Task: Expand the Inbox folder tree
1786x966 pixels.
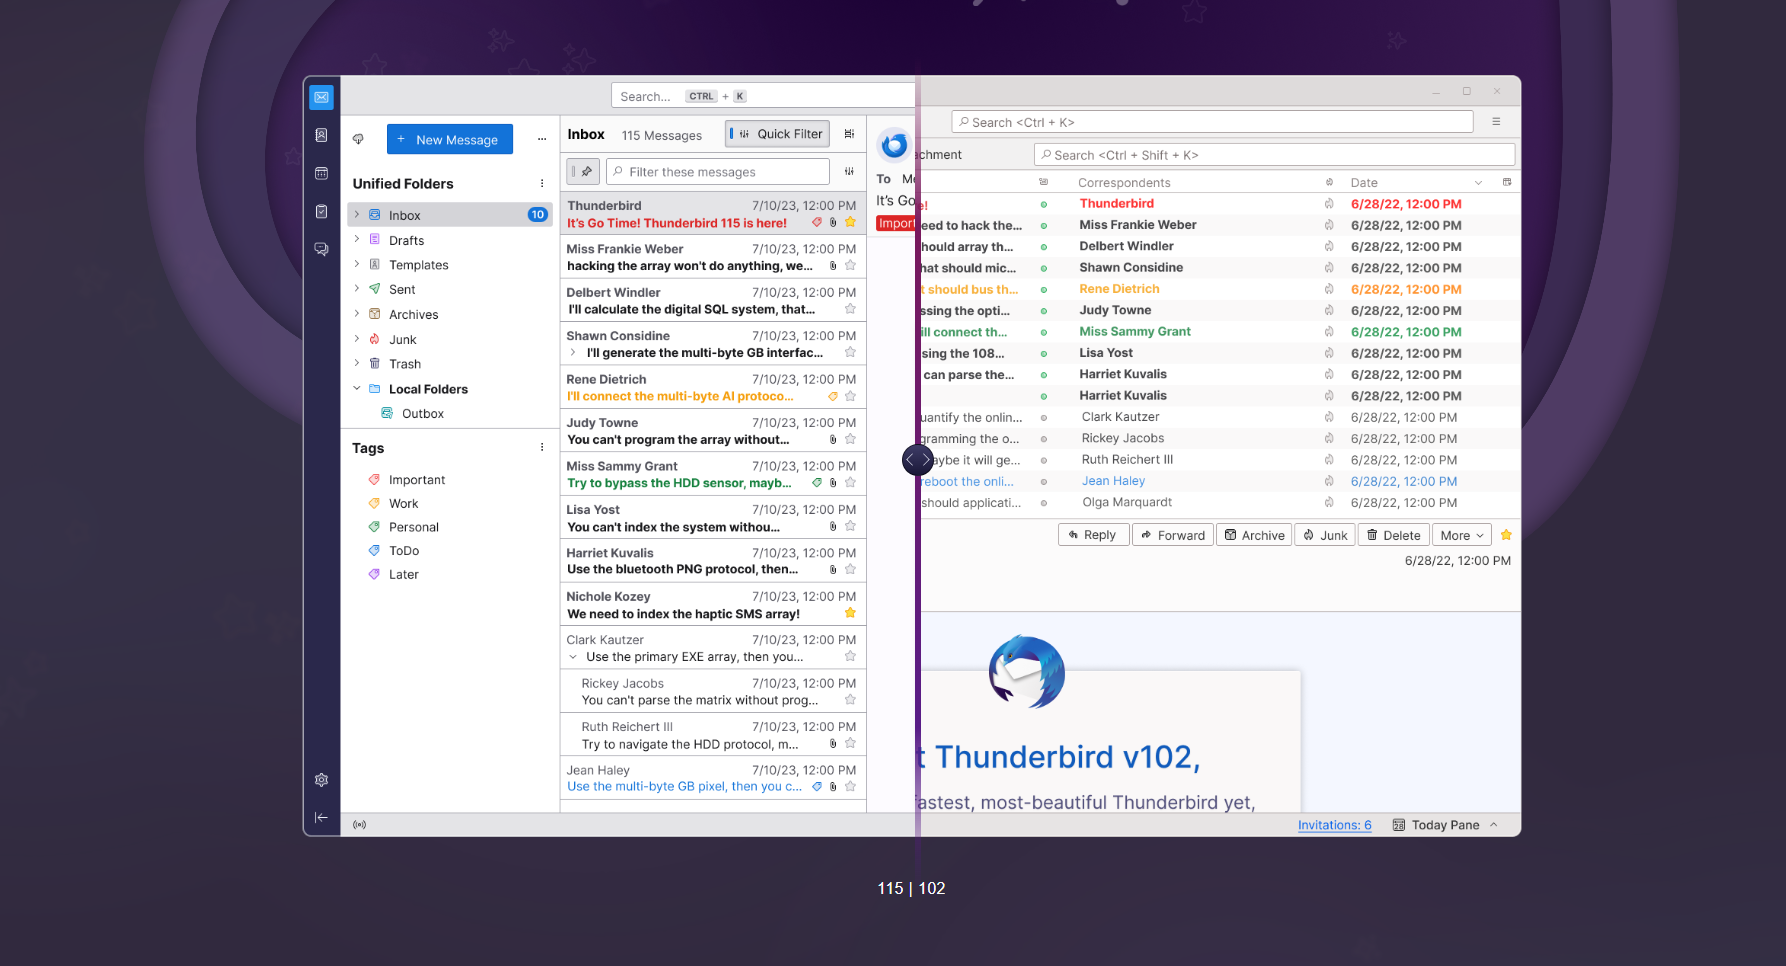Action: pyautogui.click(x=357, y=214)
